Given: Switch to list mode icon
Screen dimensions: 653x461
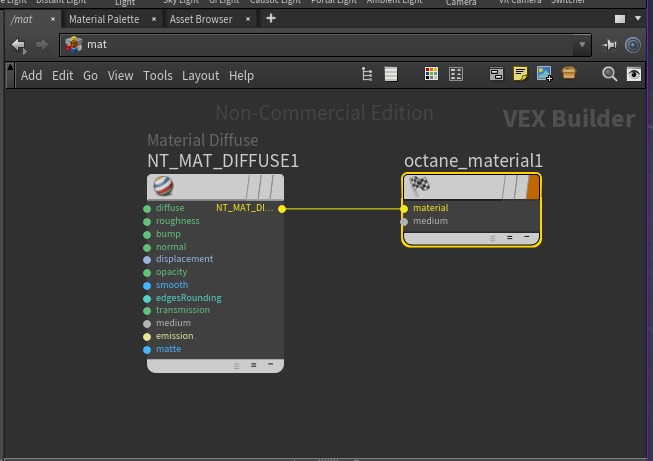Looking at the screenshot, I should [x=391, y=75].
